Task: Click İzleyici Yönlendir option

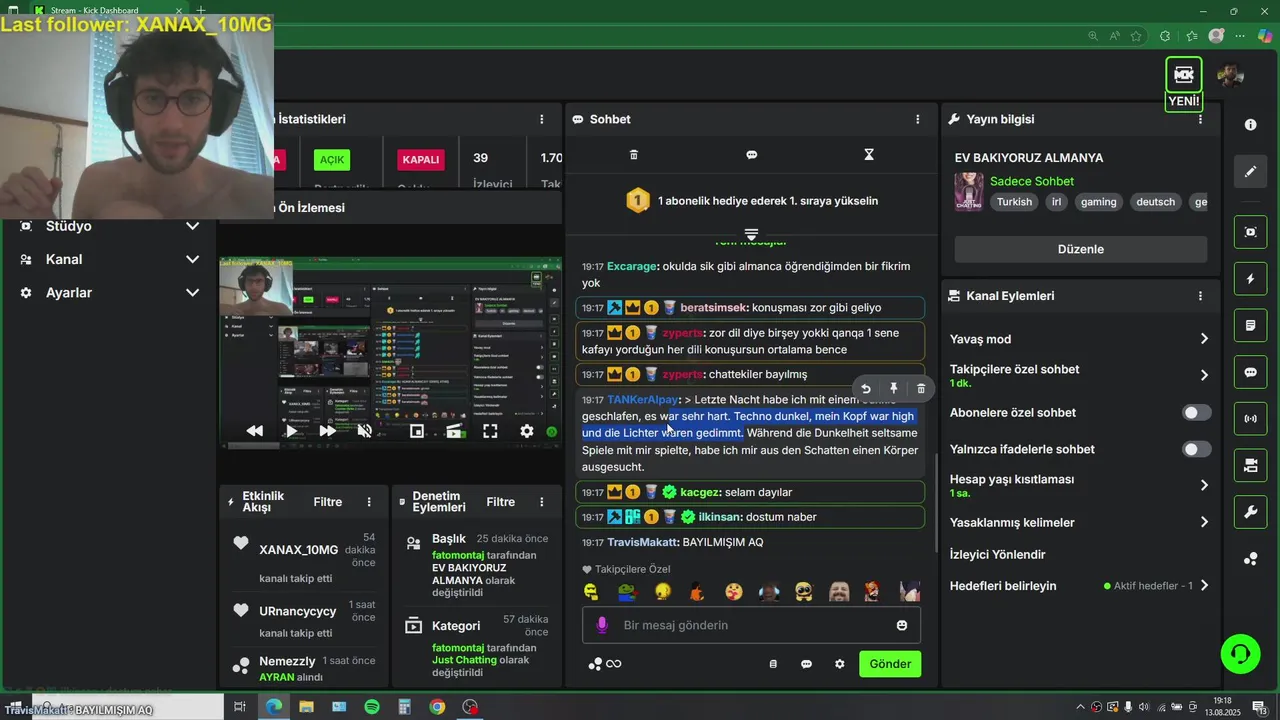Action: click(998, 554)
